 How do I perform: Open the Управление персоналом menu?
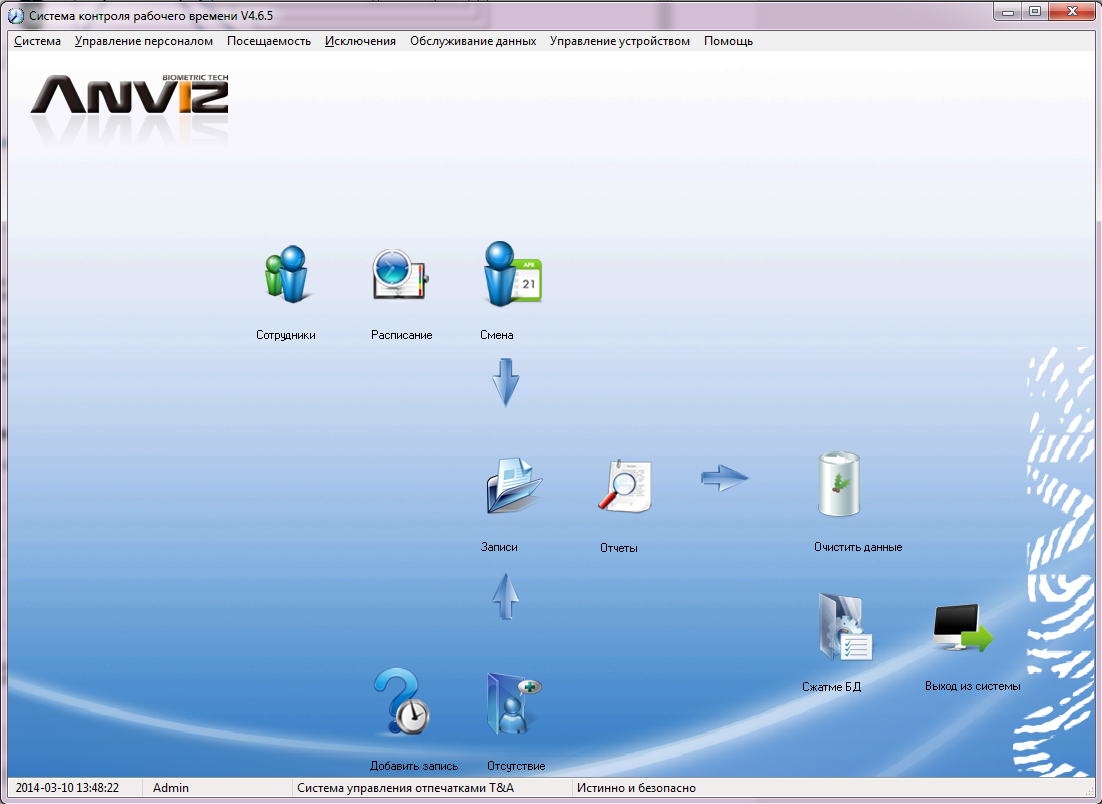pyautogui.click(x=144, y=41)
